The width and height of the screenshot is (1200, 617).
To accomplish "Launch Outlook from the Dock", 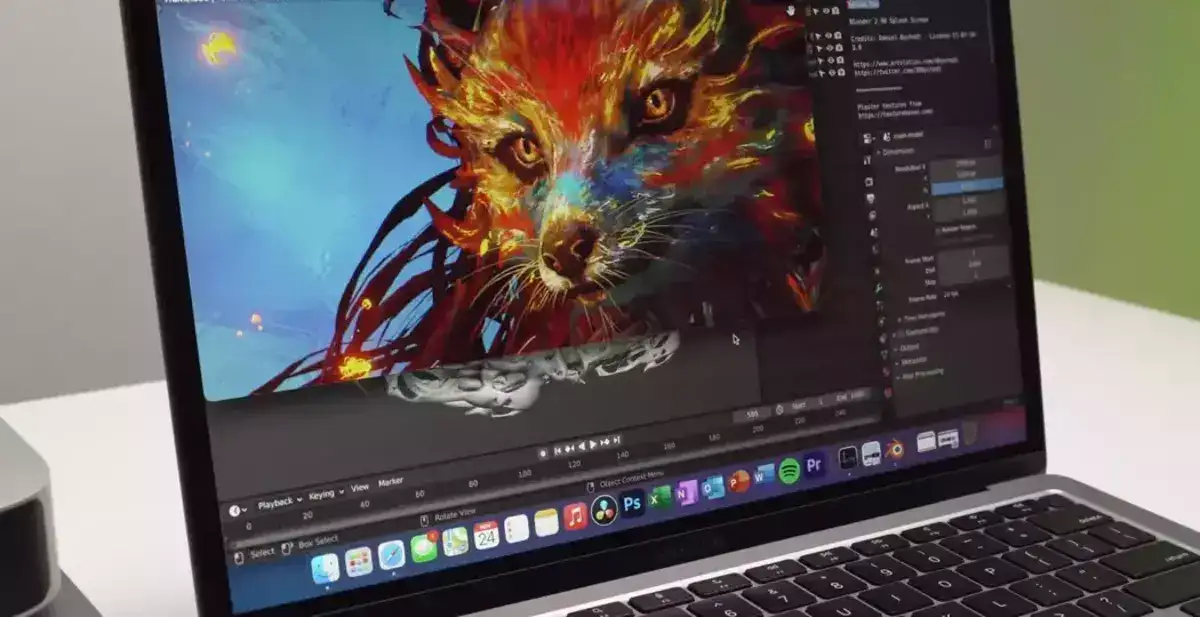I will coord(713,487).
